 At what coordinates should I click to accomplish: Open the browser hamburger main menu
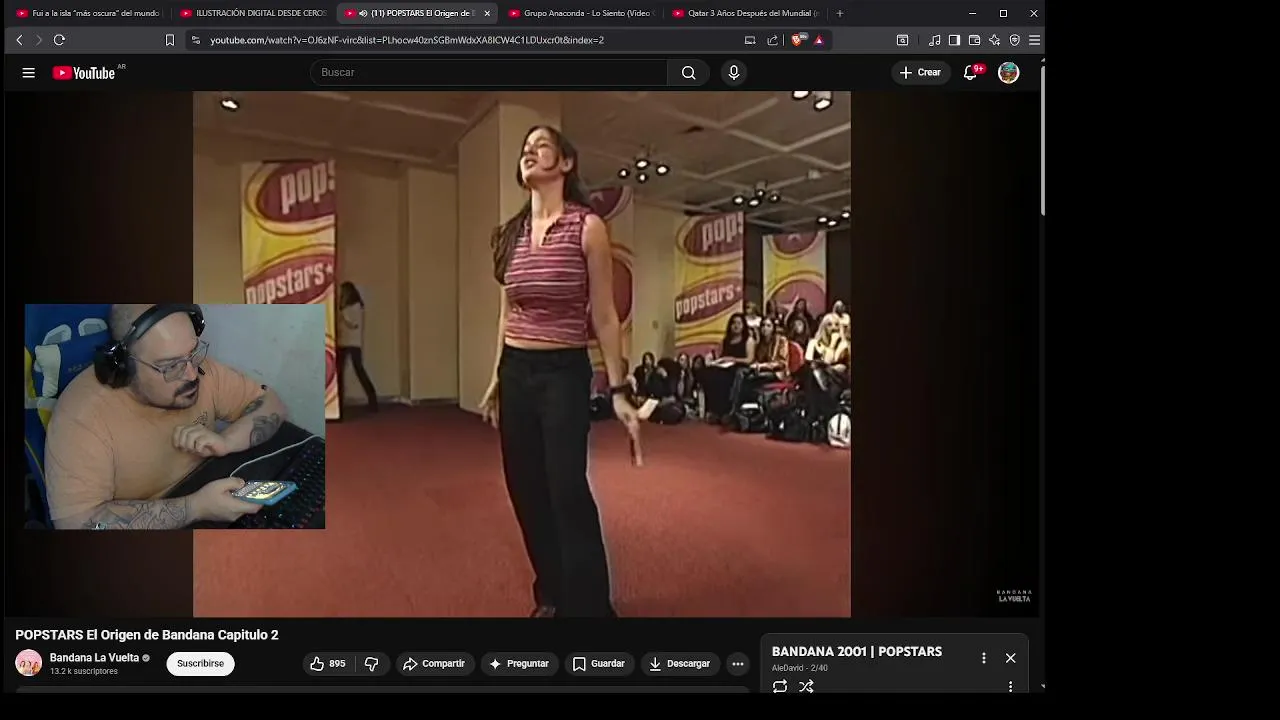pos(1034,40)
